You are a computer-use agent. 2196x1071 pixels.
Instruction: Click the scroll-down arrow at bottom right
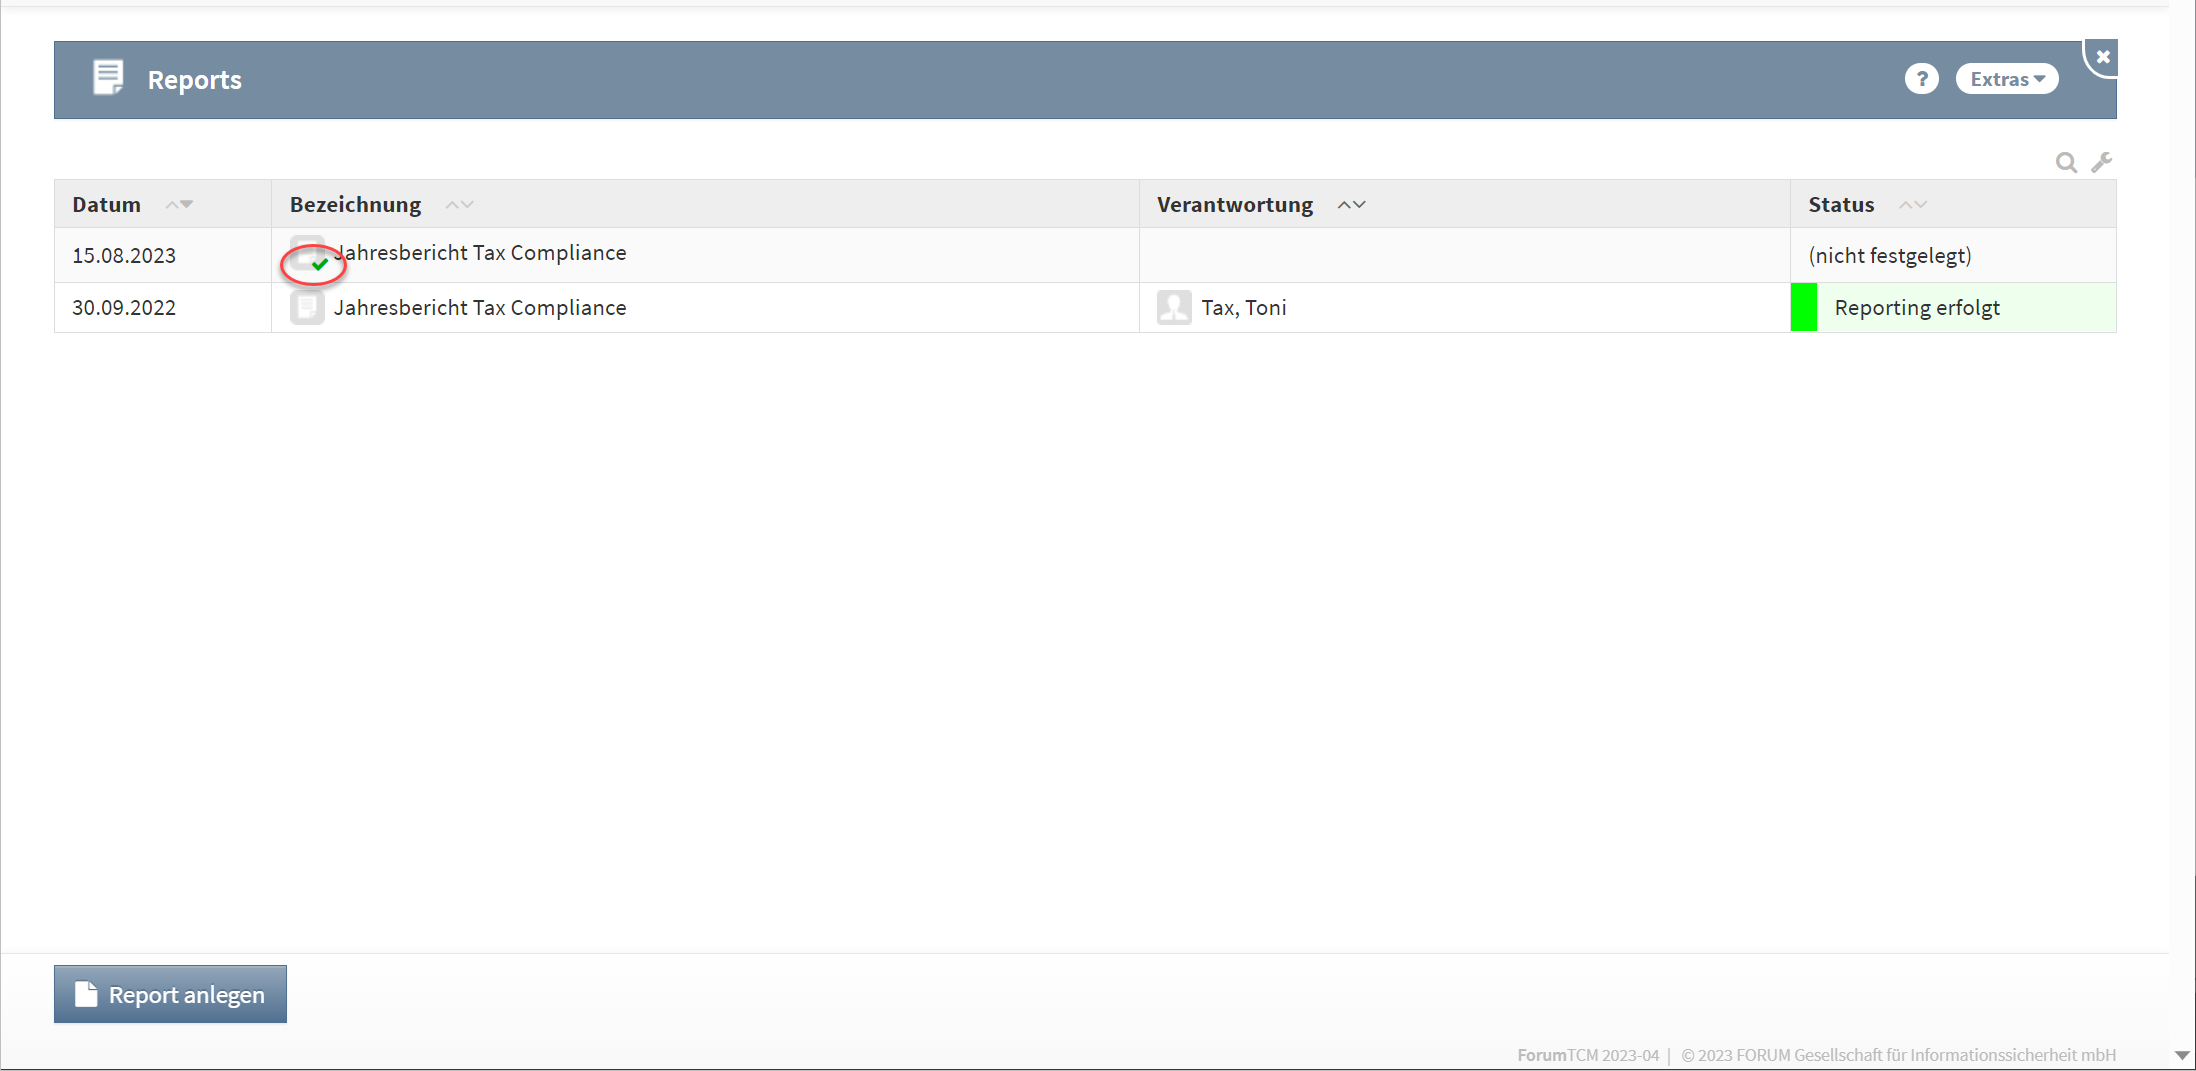(x=2182, y=1056)
